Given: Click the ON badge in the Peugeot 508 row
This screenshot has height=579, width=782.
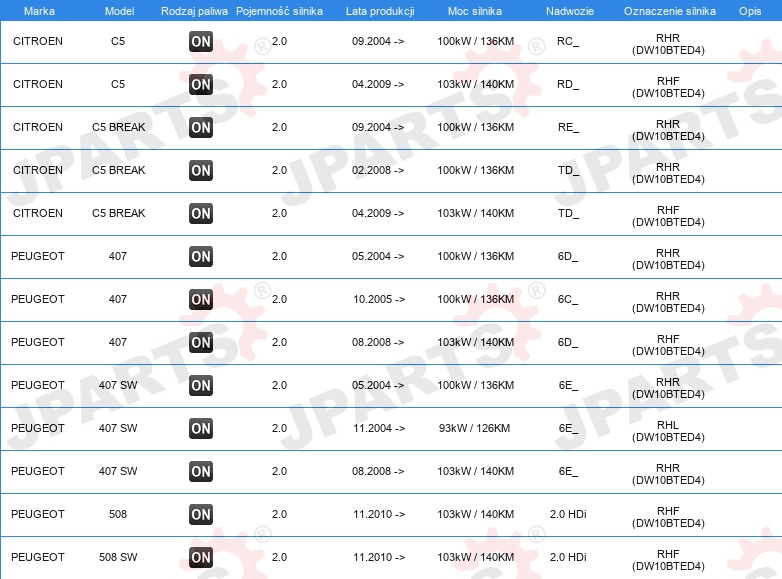Looking at the screenshot, I should point(201,514).
